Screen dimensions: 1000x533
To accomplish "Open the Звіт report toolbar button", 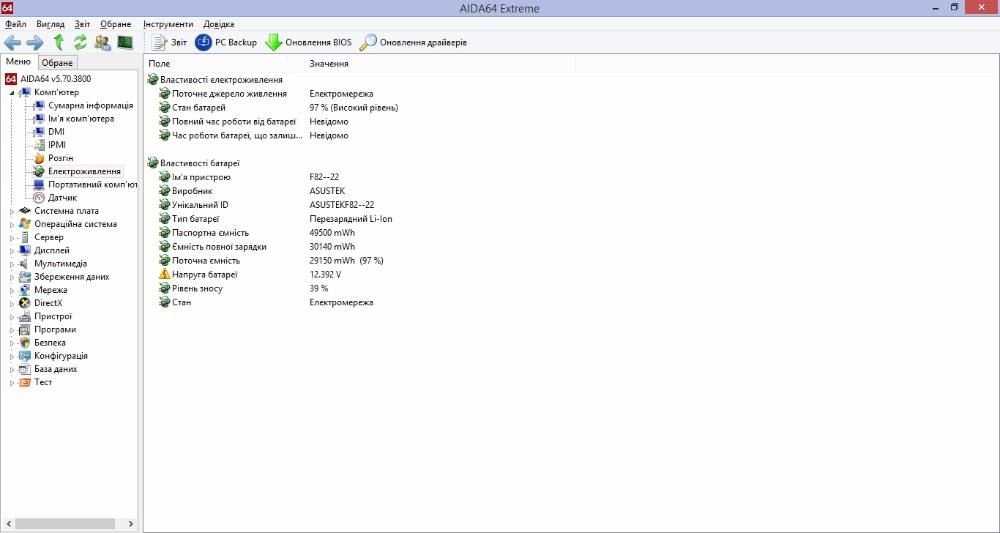I will click(x=169, y=43).
